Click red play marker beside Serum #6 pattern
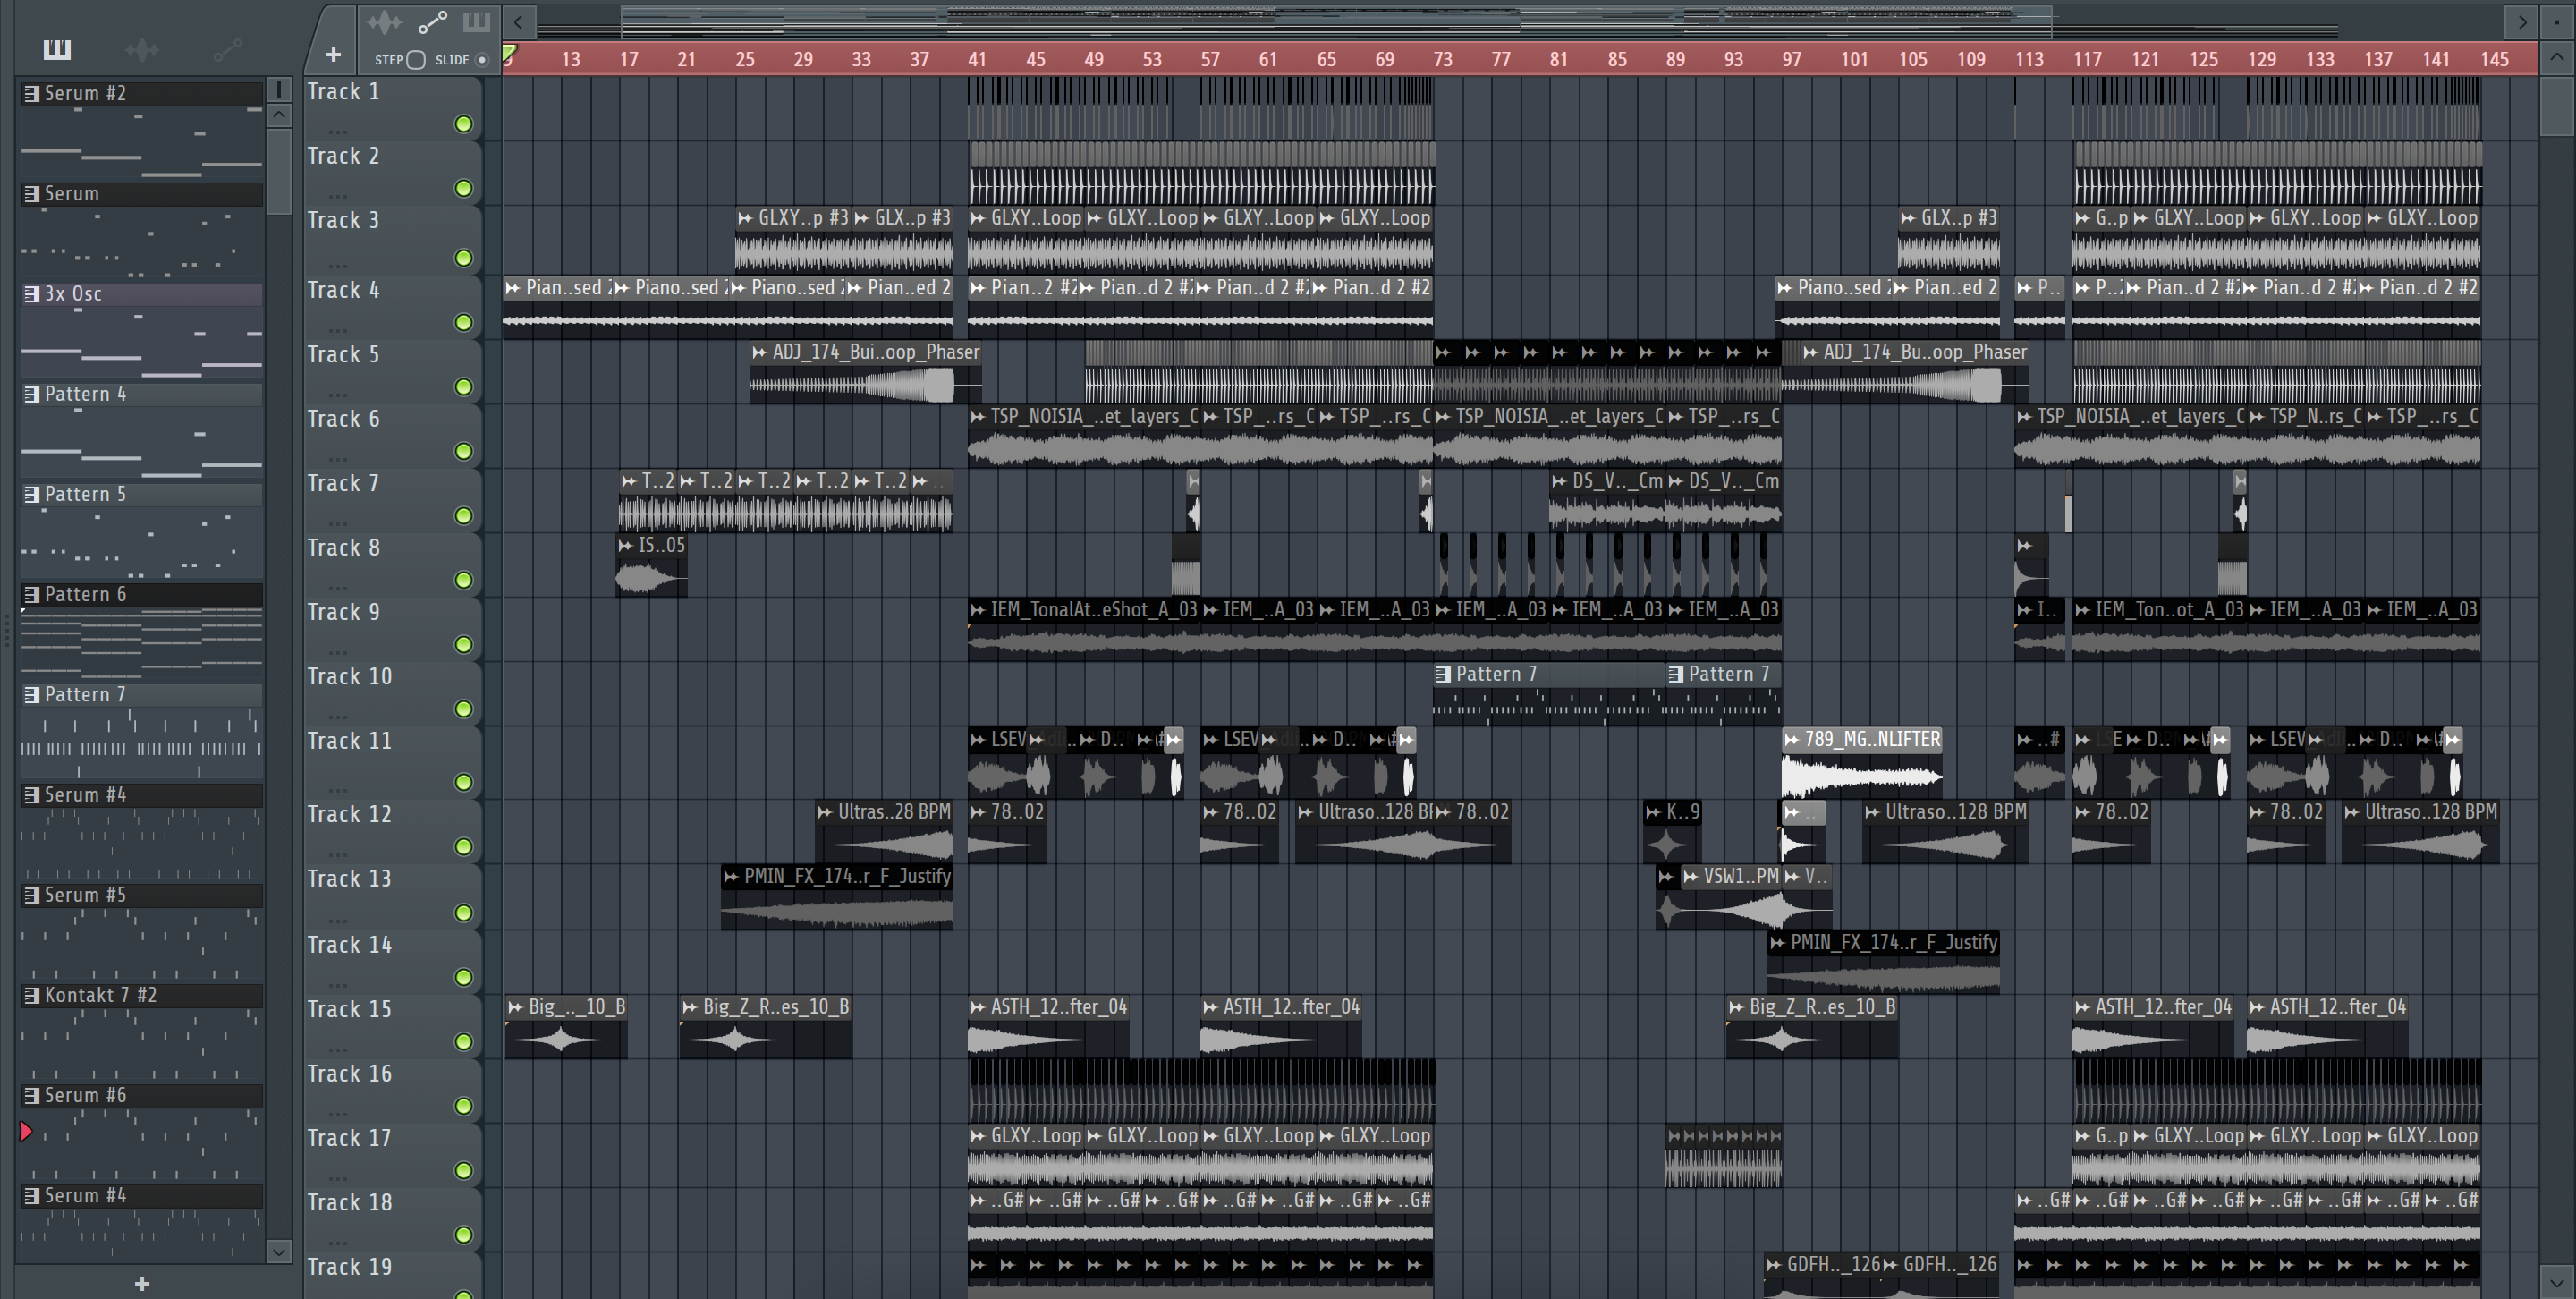2576x1299 pixels. [26, 1132]
